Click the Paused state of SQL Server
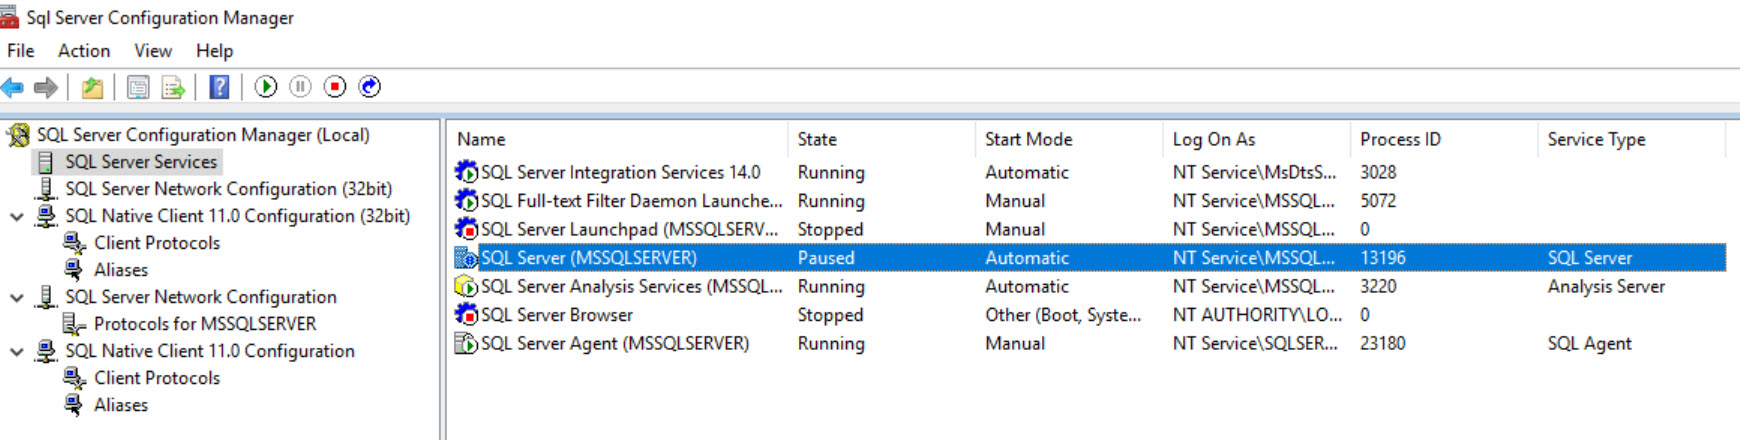The width and height of the screenshot is (1740, 440). tap(826, 258)
